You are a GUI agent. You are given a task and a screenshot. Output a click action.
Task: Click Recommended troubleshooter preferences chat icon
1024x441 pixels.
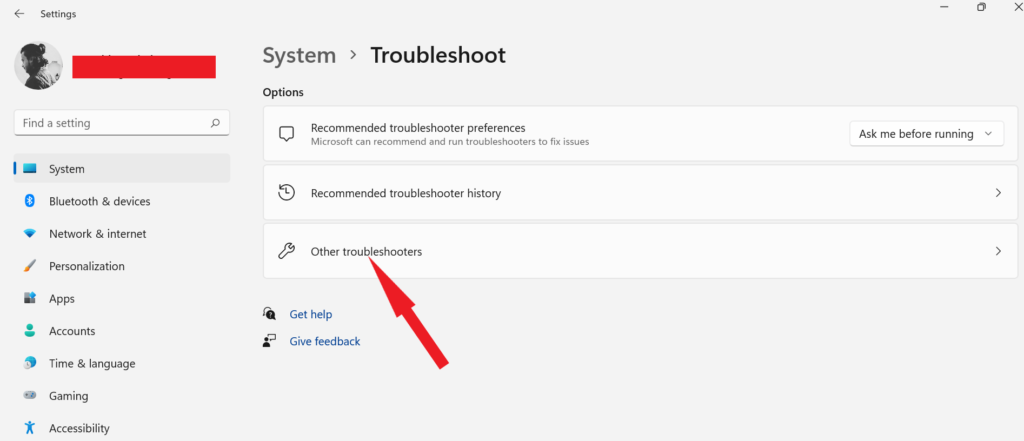click(x=286, y=134)
